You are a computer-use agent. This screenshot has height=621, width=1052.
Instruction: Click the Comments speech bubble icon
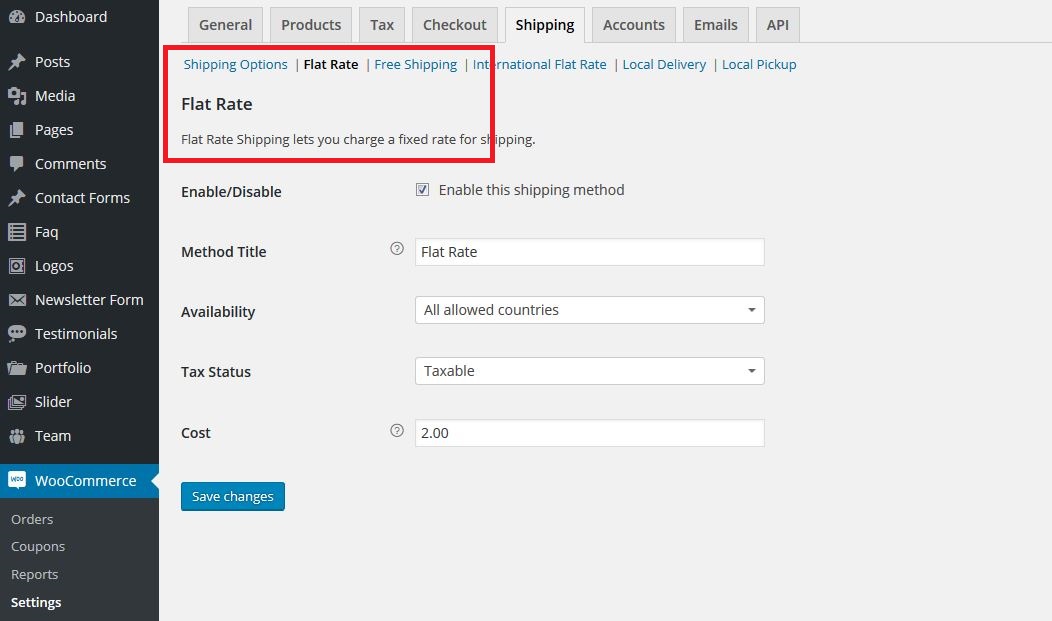pos(17,164)
